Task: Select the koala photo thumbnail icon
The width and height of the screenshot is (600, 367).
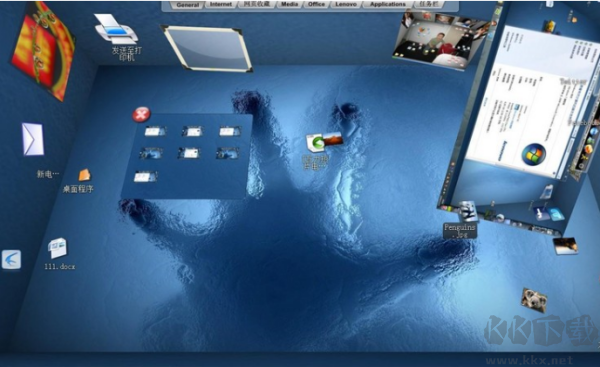Action: 534,300
